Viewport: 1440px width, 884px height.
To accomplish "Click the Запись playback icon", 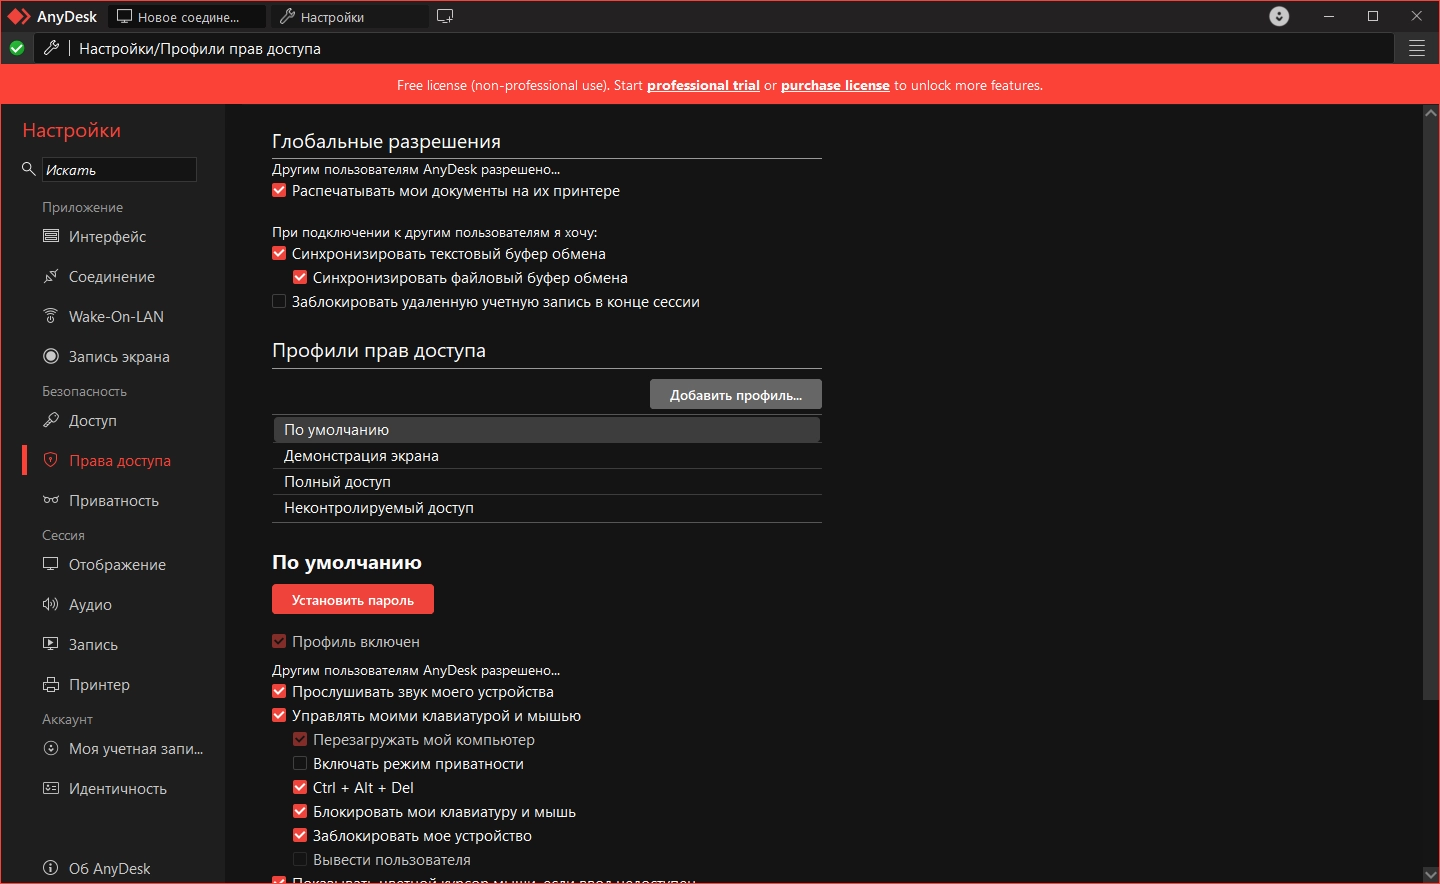I will tap(51, 644).
